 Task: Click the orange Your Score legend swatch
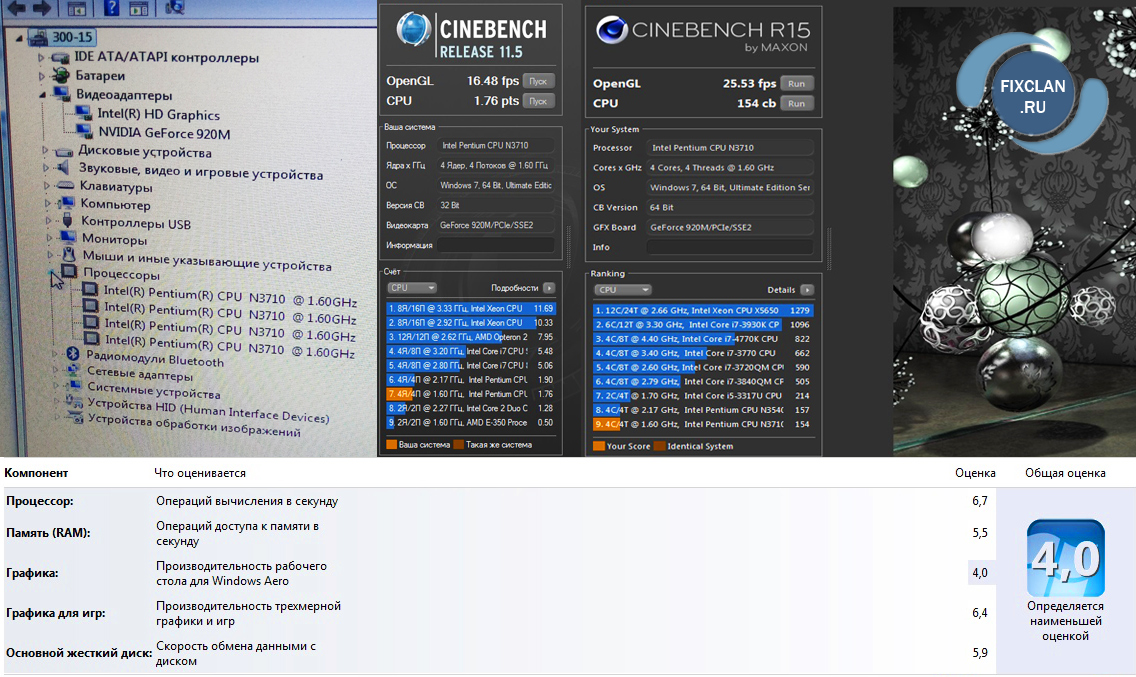pos(598,446)
